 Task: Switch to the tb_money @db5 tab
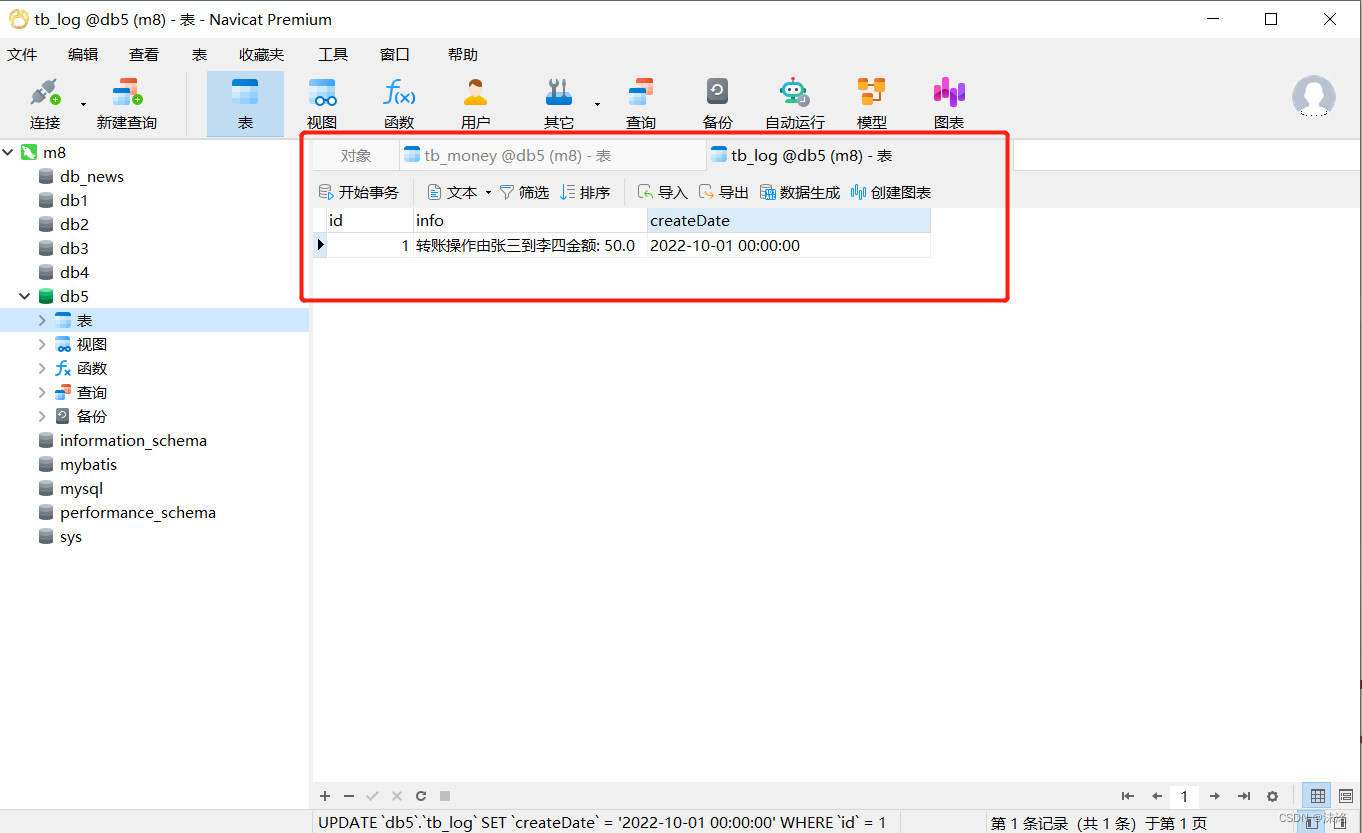coord(552,156)
